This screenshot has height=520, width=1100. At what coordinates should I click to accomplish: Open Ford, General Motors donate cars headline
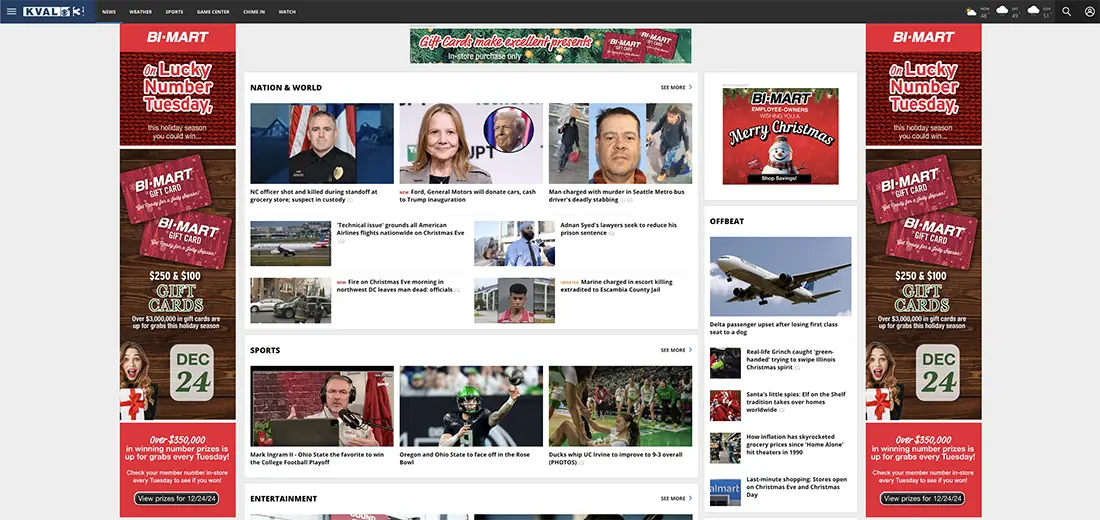coord(468,196)
